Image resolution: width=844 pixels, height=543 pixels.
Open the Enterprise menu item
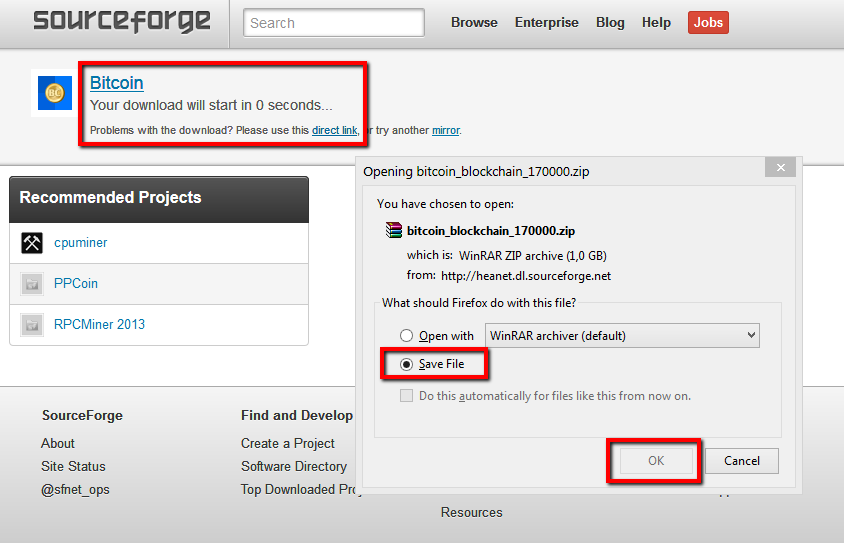coord(546,22)
